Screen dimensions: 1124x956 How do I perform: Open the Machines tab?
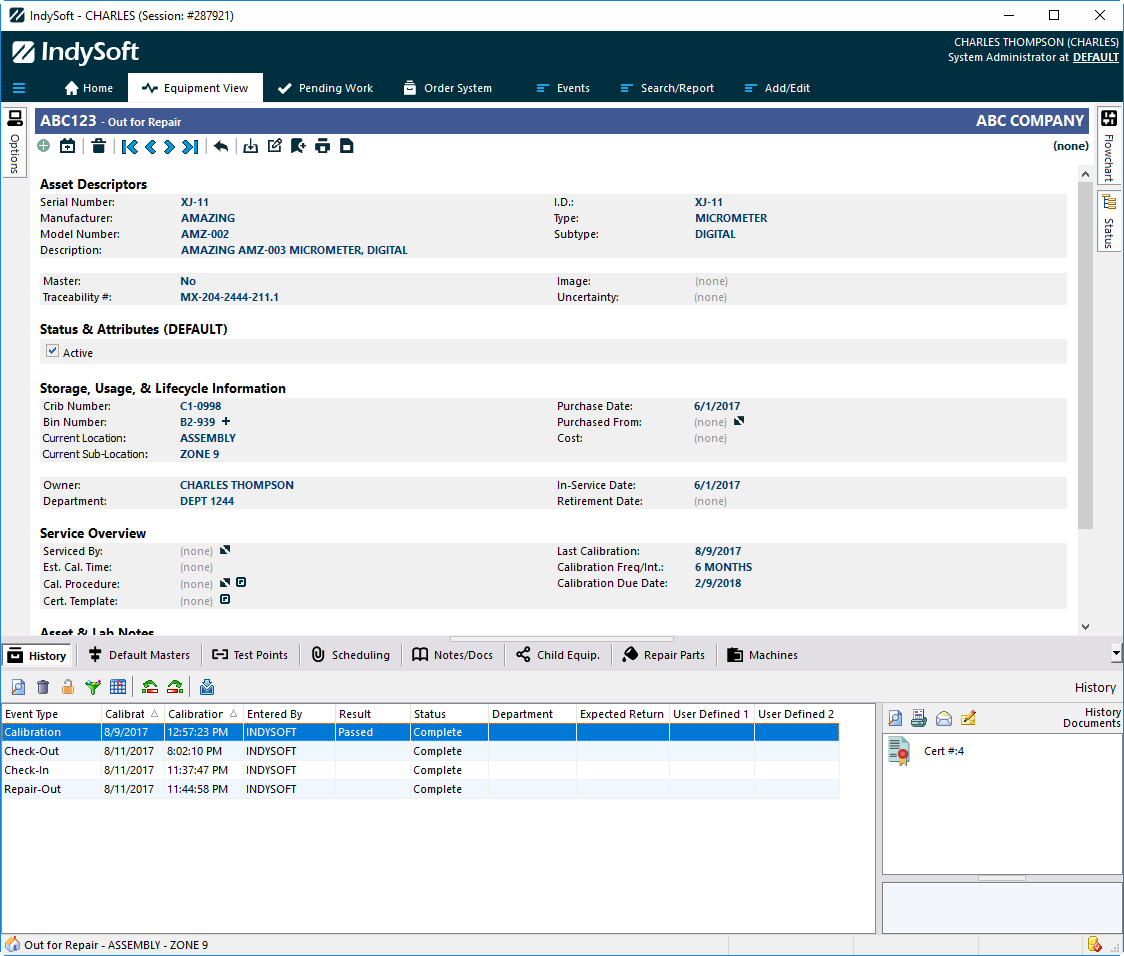pyautogui.click(x=763, y=655)
